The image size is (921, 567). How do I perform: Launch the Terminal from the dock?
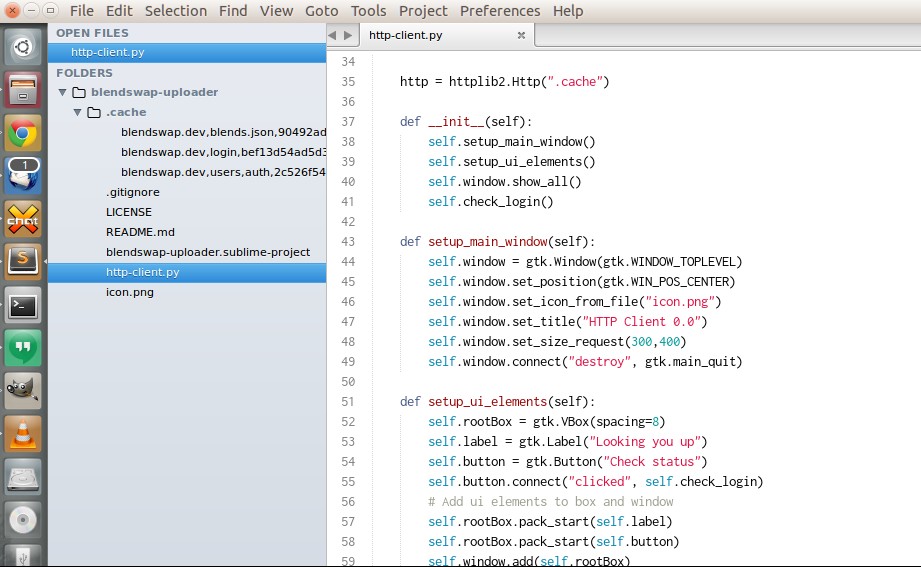(x=23, y=305)
